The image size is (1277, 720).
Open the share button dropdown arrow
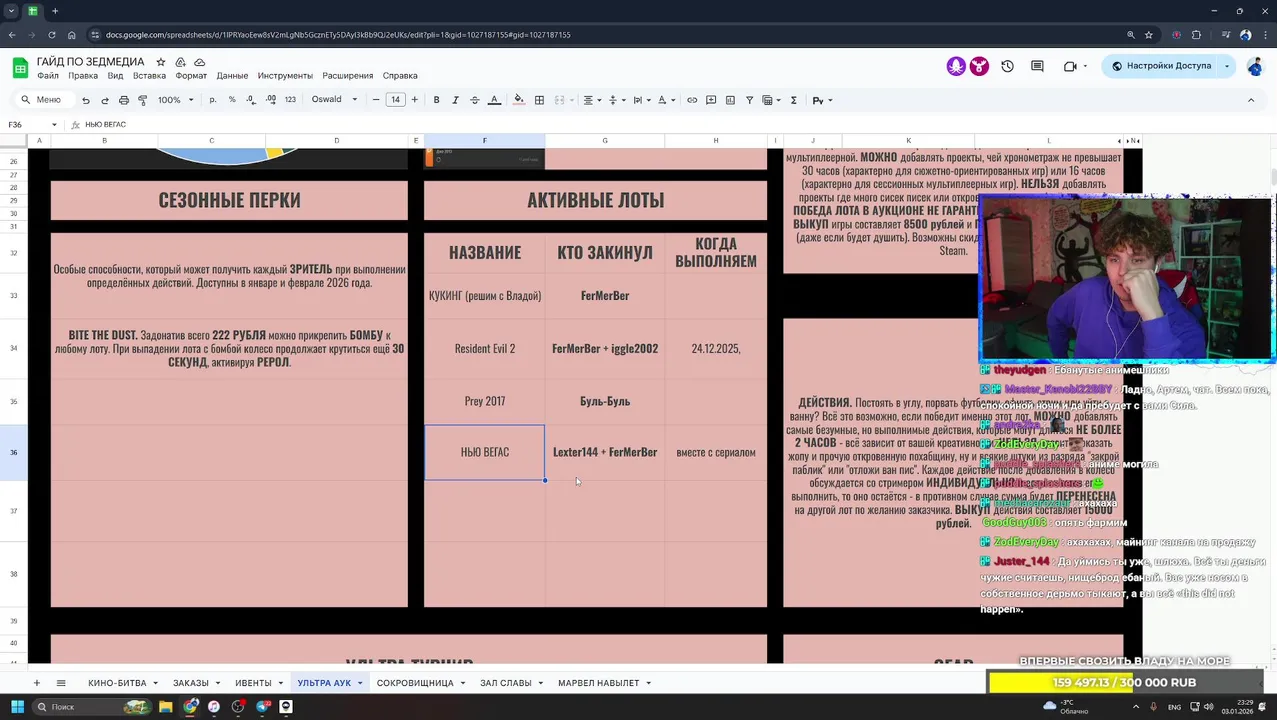tap(1227, 66)
